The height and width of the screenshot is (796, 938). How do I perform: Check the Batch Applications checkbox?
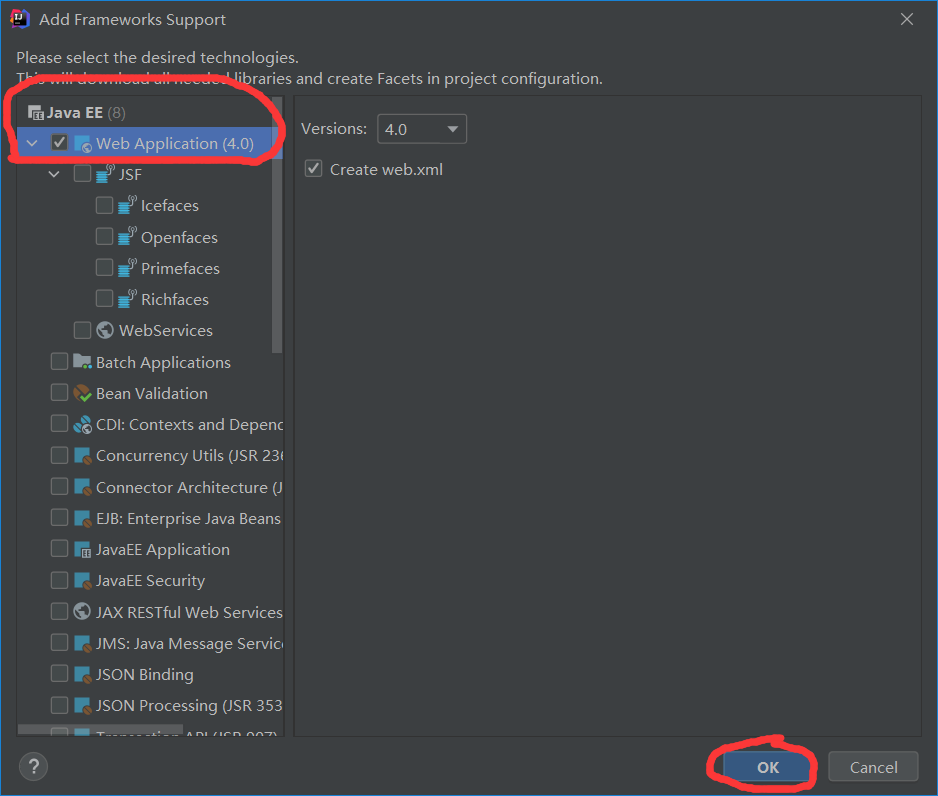[59, 361]
